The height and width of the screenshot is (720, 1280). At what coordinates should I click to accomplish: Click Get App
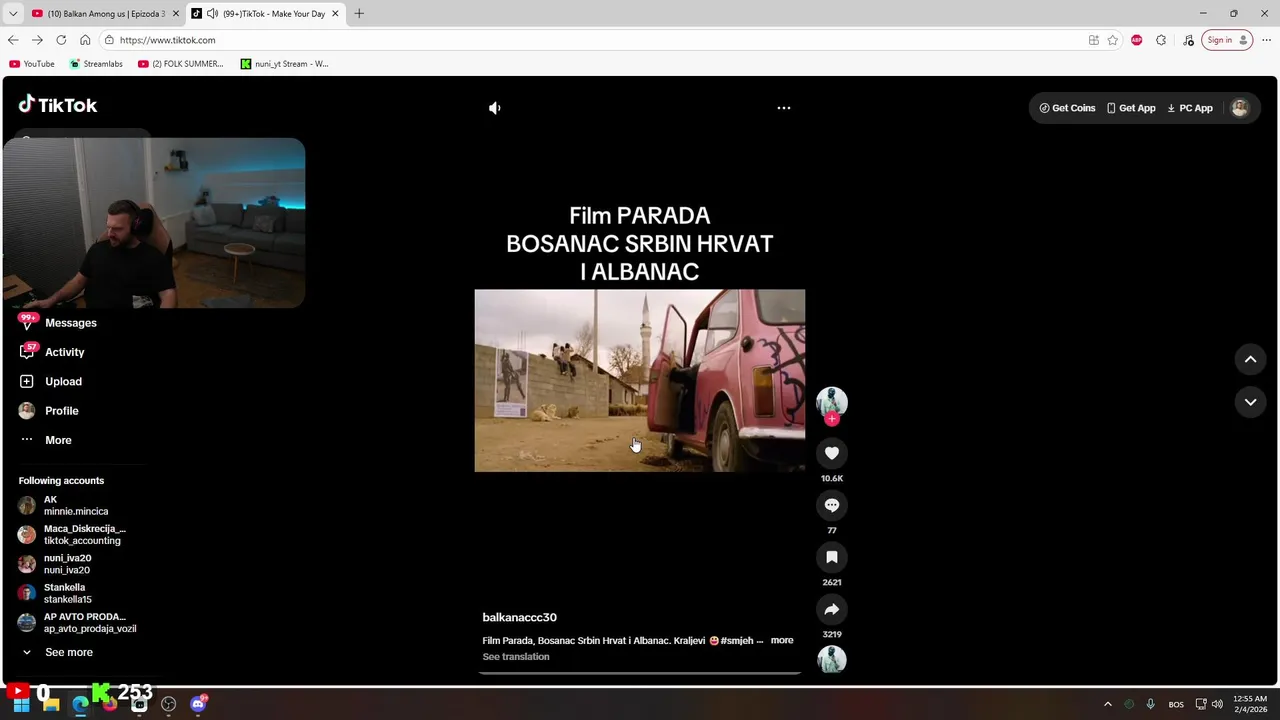coord(1131,108)
